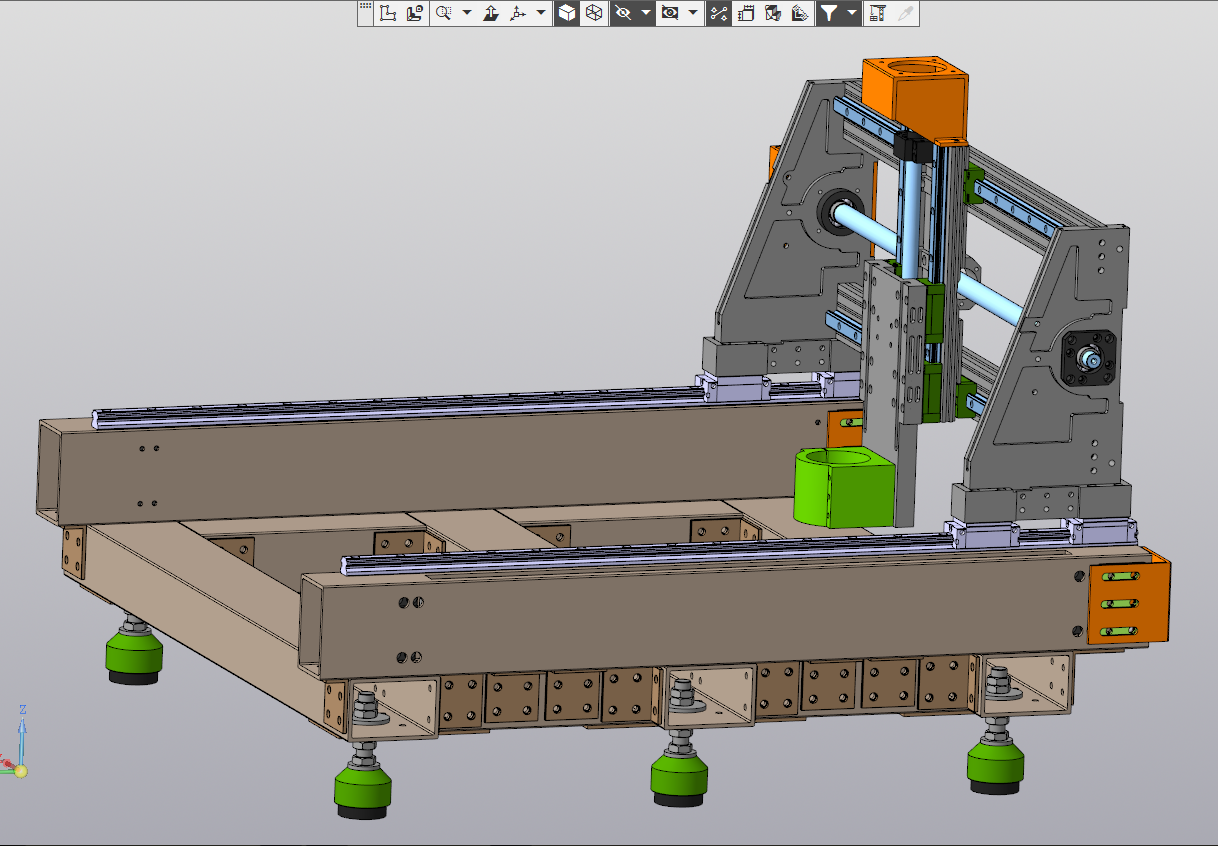Open the filter funnel dropdown arrow
1218x846 pixels.
(852, 13)
